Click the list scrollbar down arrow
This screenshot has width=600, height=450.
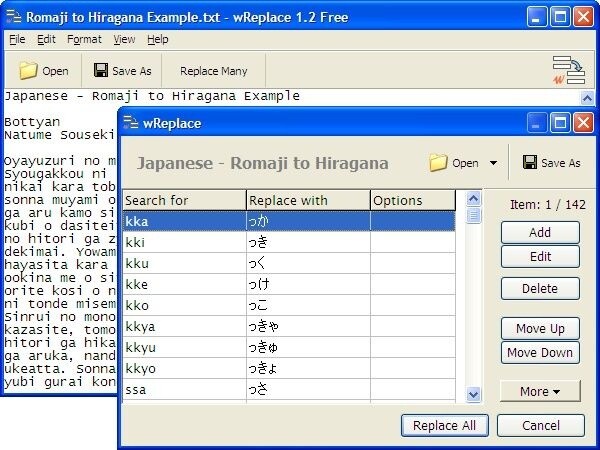click(x=474, y=394)
